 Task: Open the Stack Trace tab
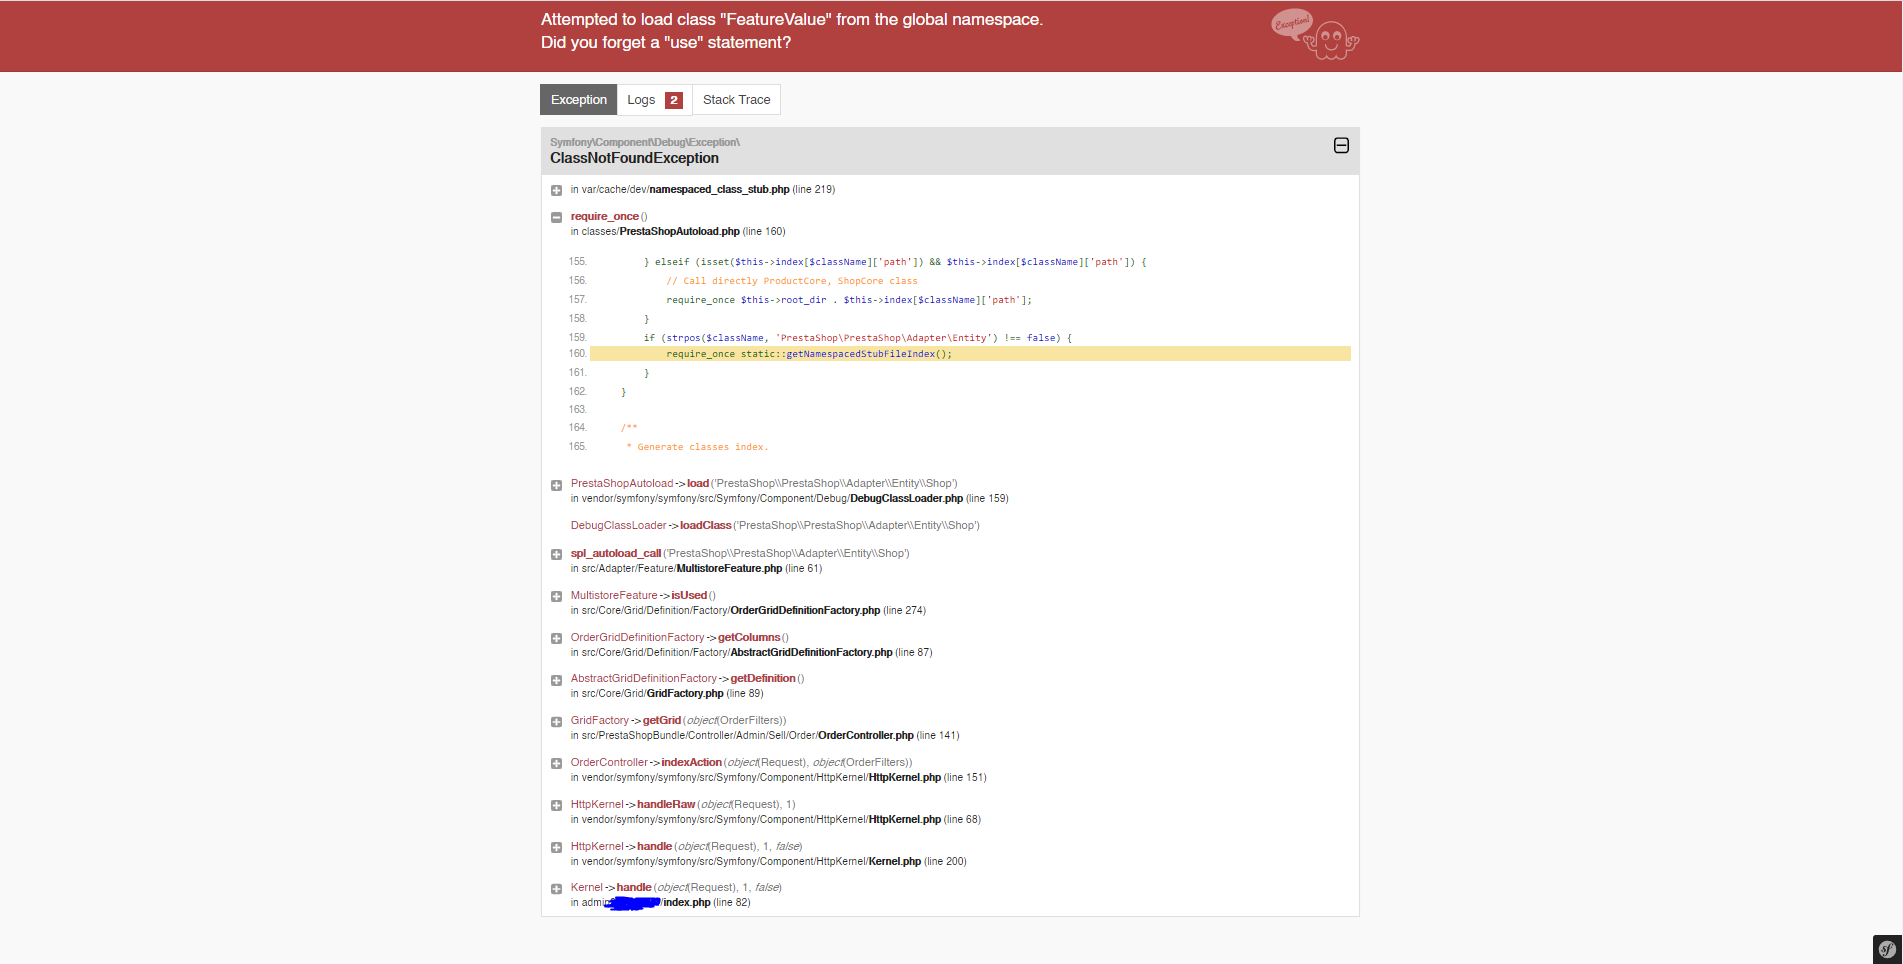pos(736,100)
